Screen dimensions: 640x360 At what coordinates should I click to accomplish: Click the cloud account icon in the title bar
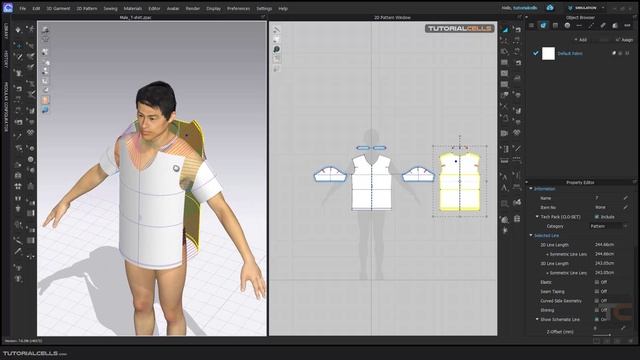pyautogui.click(x=550, y=8)
